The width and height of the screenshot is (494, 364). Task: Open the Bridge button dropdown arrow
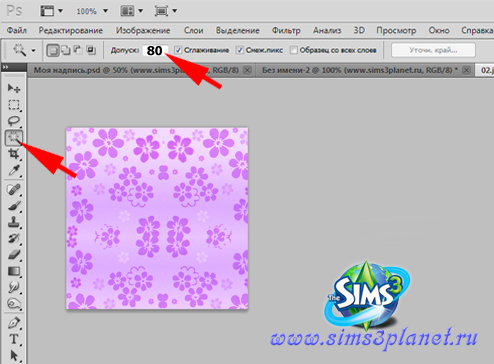click(x=60, y=11)
